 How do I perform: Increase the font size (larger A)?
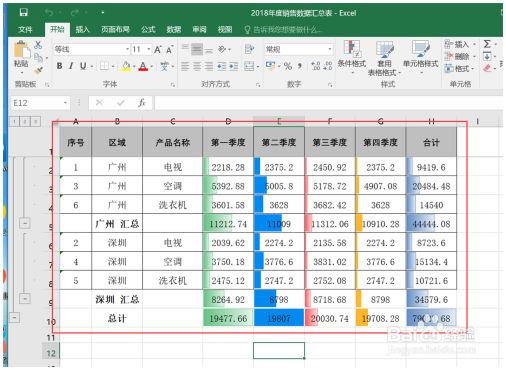tap(158, 50)
